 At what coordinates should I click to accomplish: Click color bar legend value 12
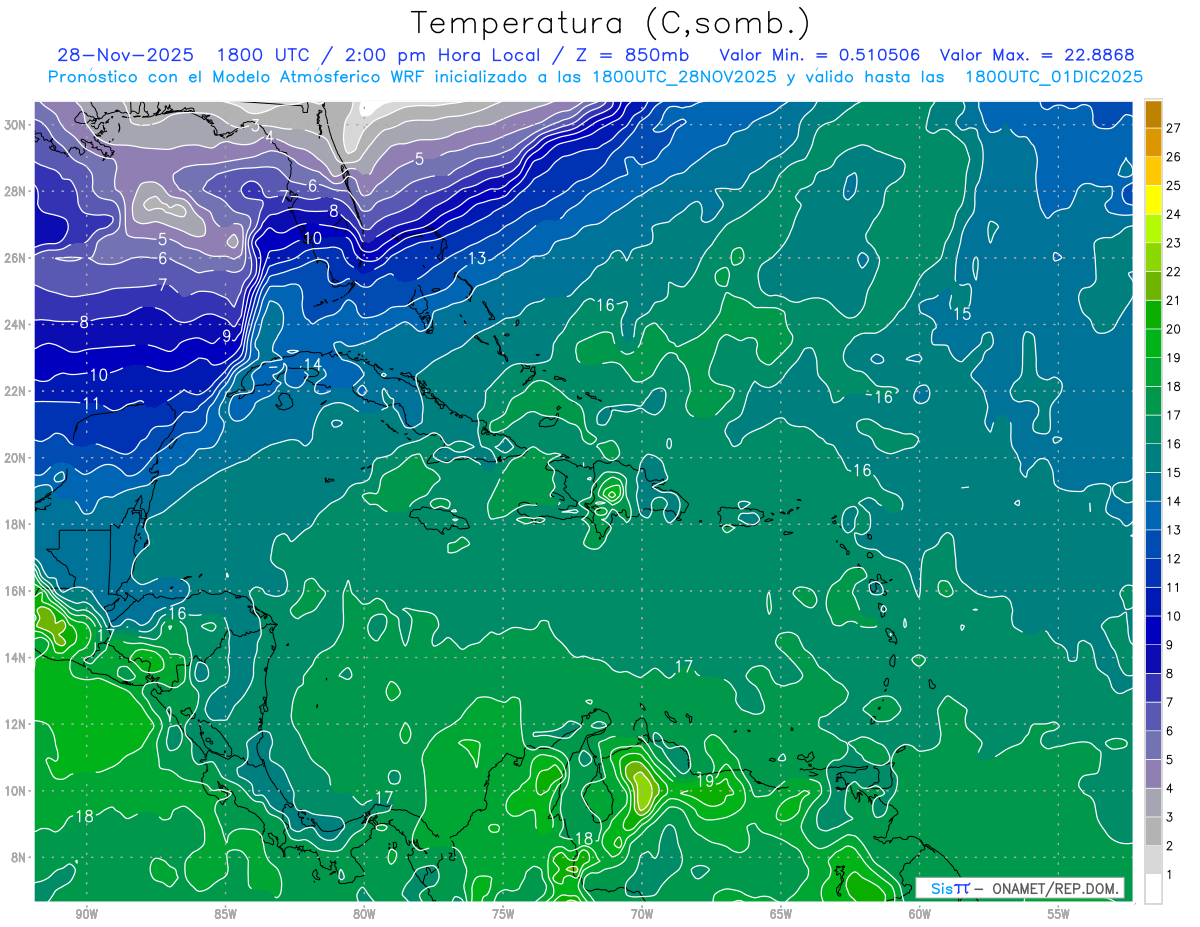coord(1173,558)
